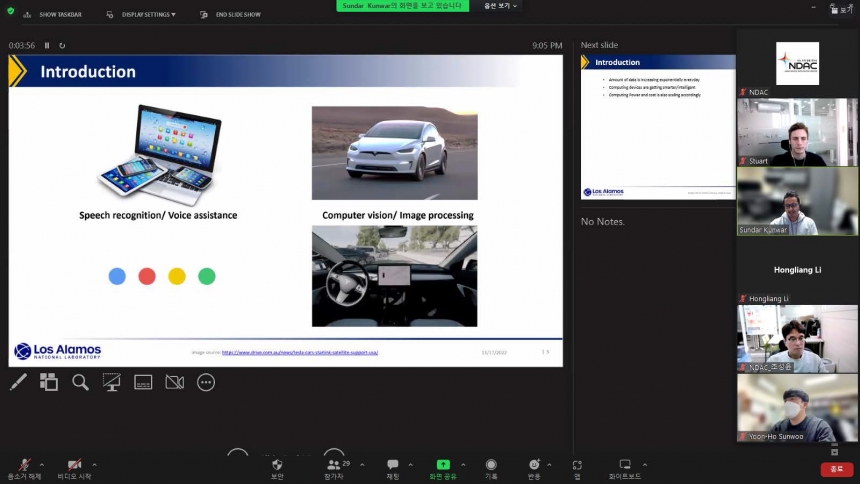Select Yoon-Ho Sunwoo's video tile
The height and width of the screenshot is (484, 860).
coord(797,408)
